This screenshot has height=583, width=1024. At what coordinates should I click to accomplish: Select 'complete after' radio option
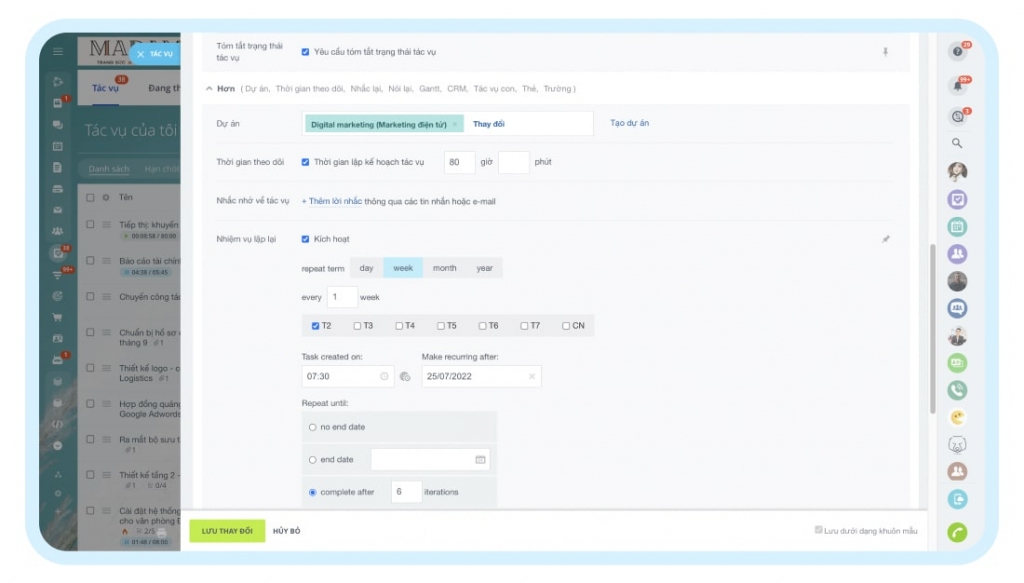click(312, 492)
